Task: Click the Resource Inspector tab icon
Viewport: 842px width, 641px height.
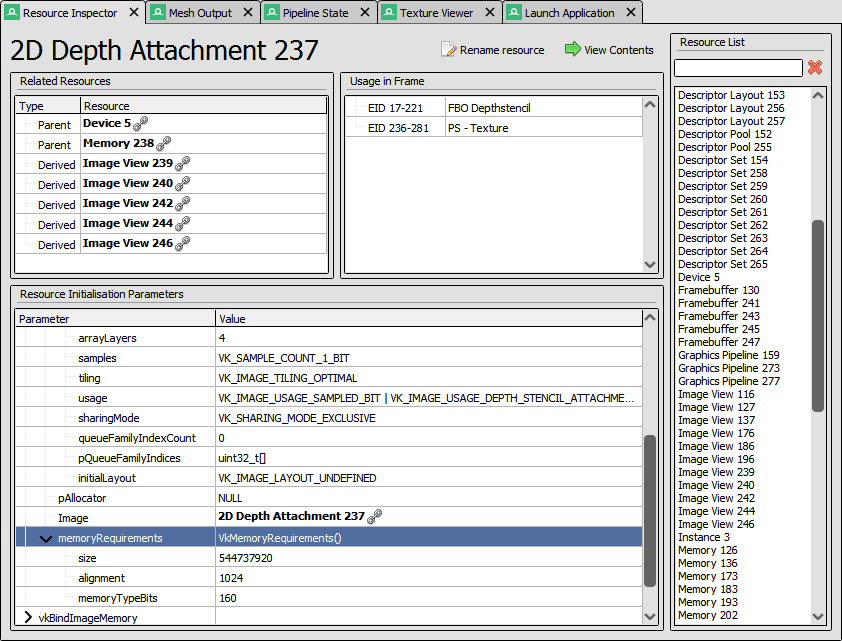Action: pyautogui.click(x=12, y=12)
